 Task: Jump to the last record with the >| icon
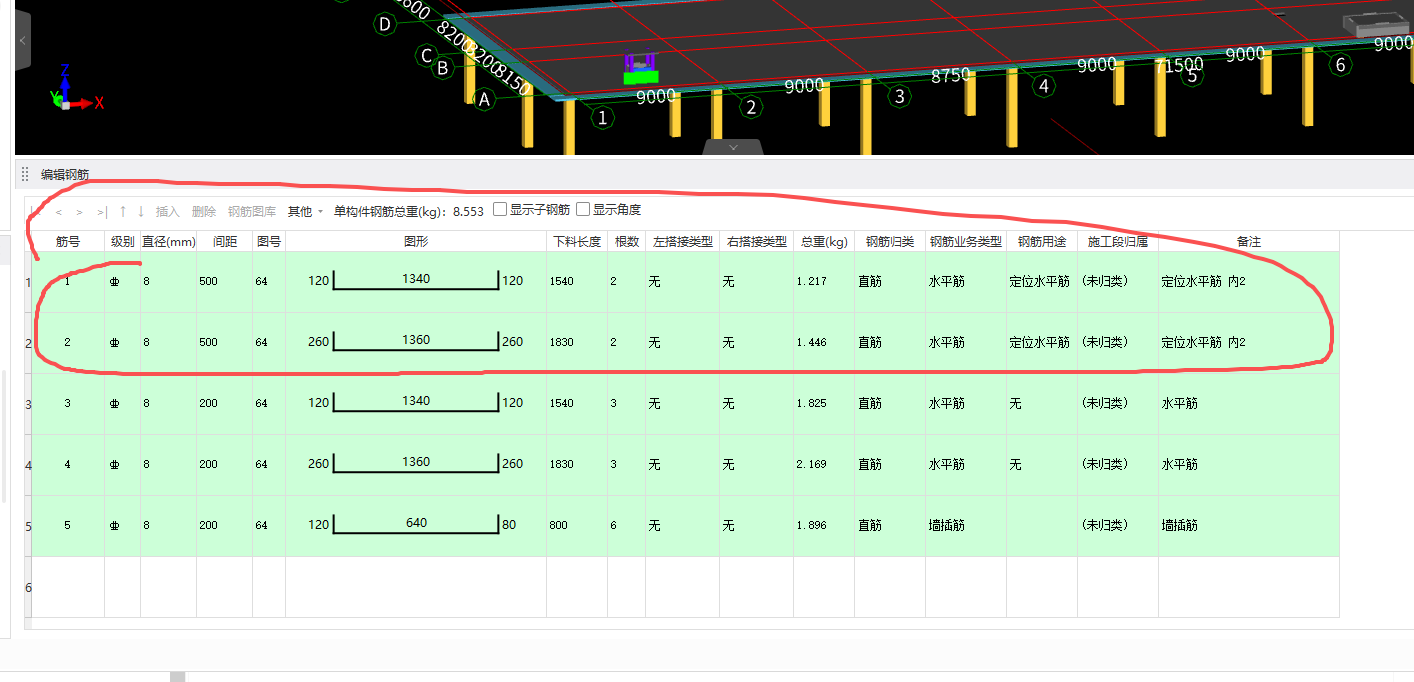click(x=101, y=211)
